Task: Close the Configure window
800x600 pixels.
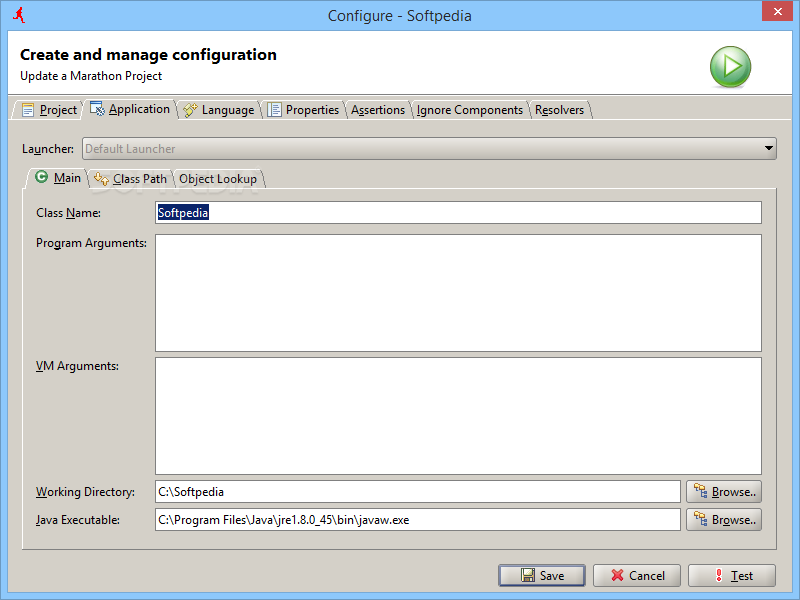Action: [x=777, y=11]
